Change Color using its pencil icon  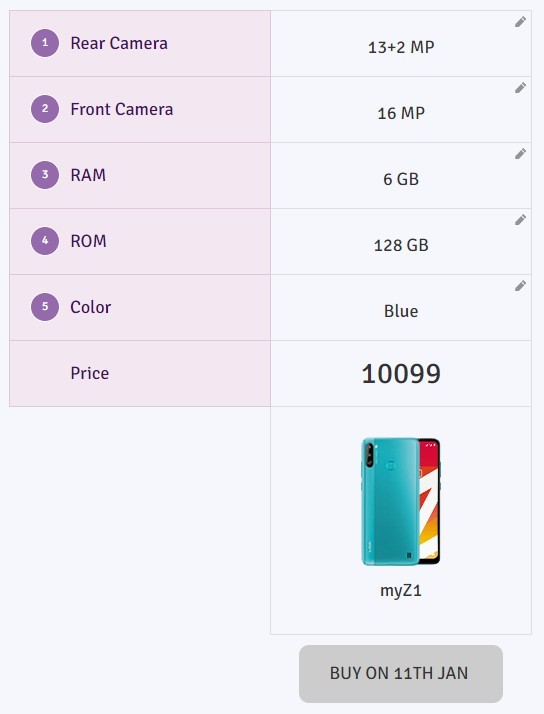point(520,286)
